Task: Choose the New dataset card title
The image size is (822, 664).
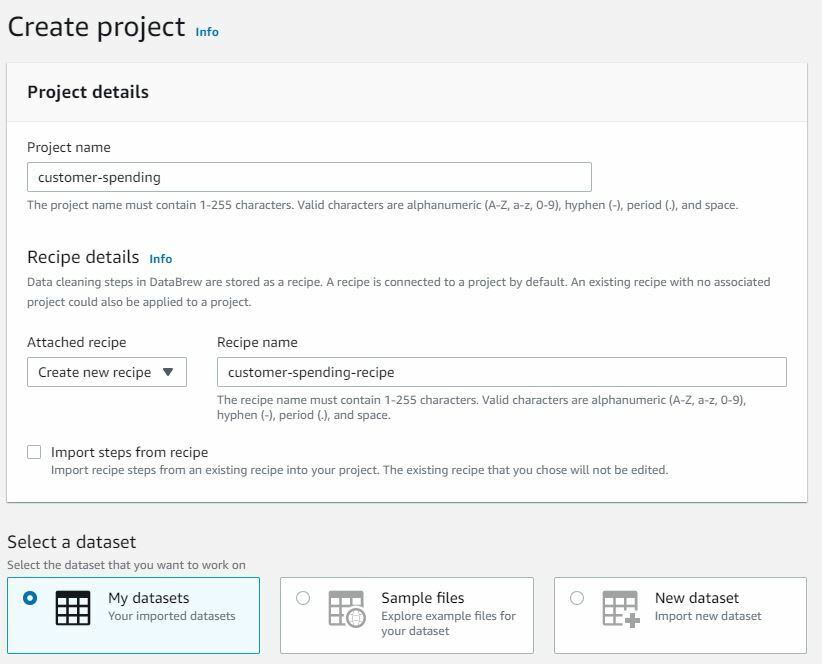Action: pyautogui.click(x=697, y=598)
